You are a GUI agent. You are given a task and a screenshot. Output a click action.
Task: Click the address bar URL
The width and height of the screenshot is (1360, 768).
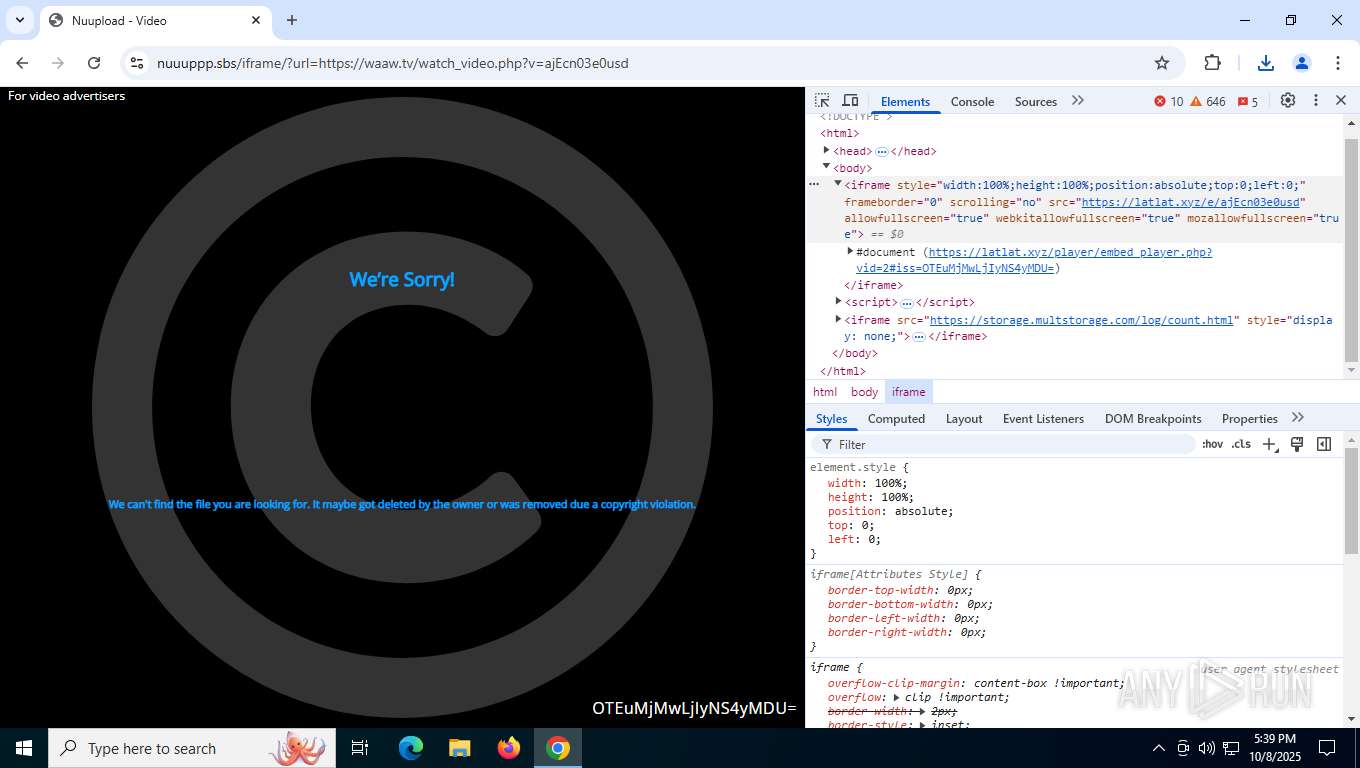(x=393, y=63)
